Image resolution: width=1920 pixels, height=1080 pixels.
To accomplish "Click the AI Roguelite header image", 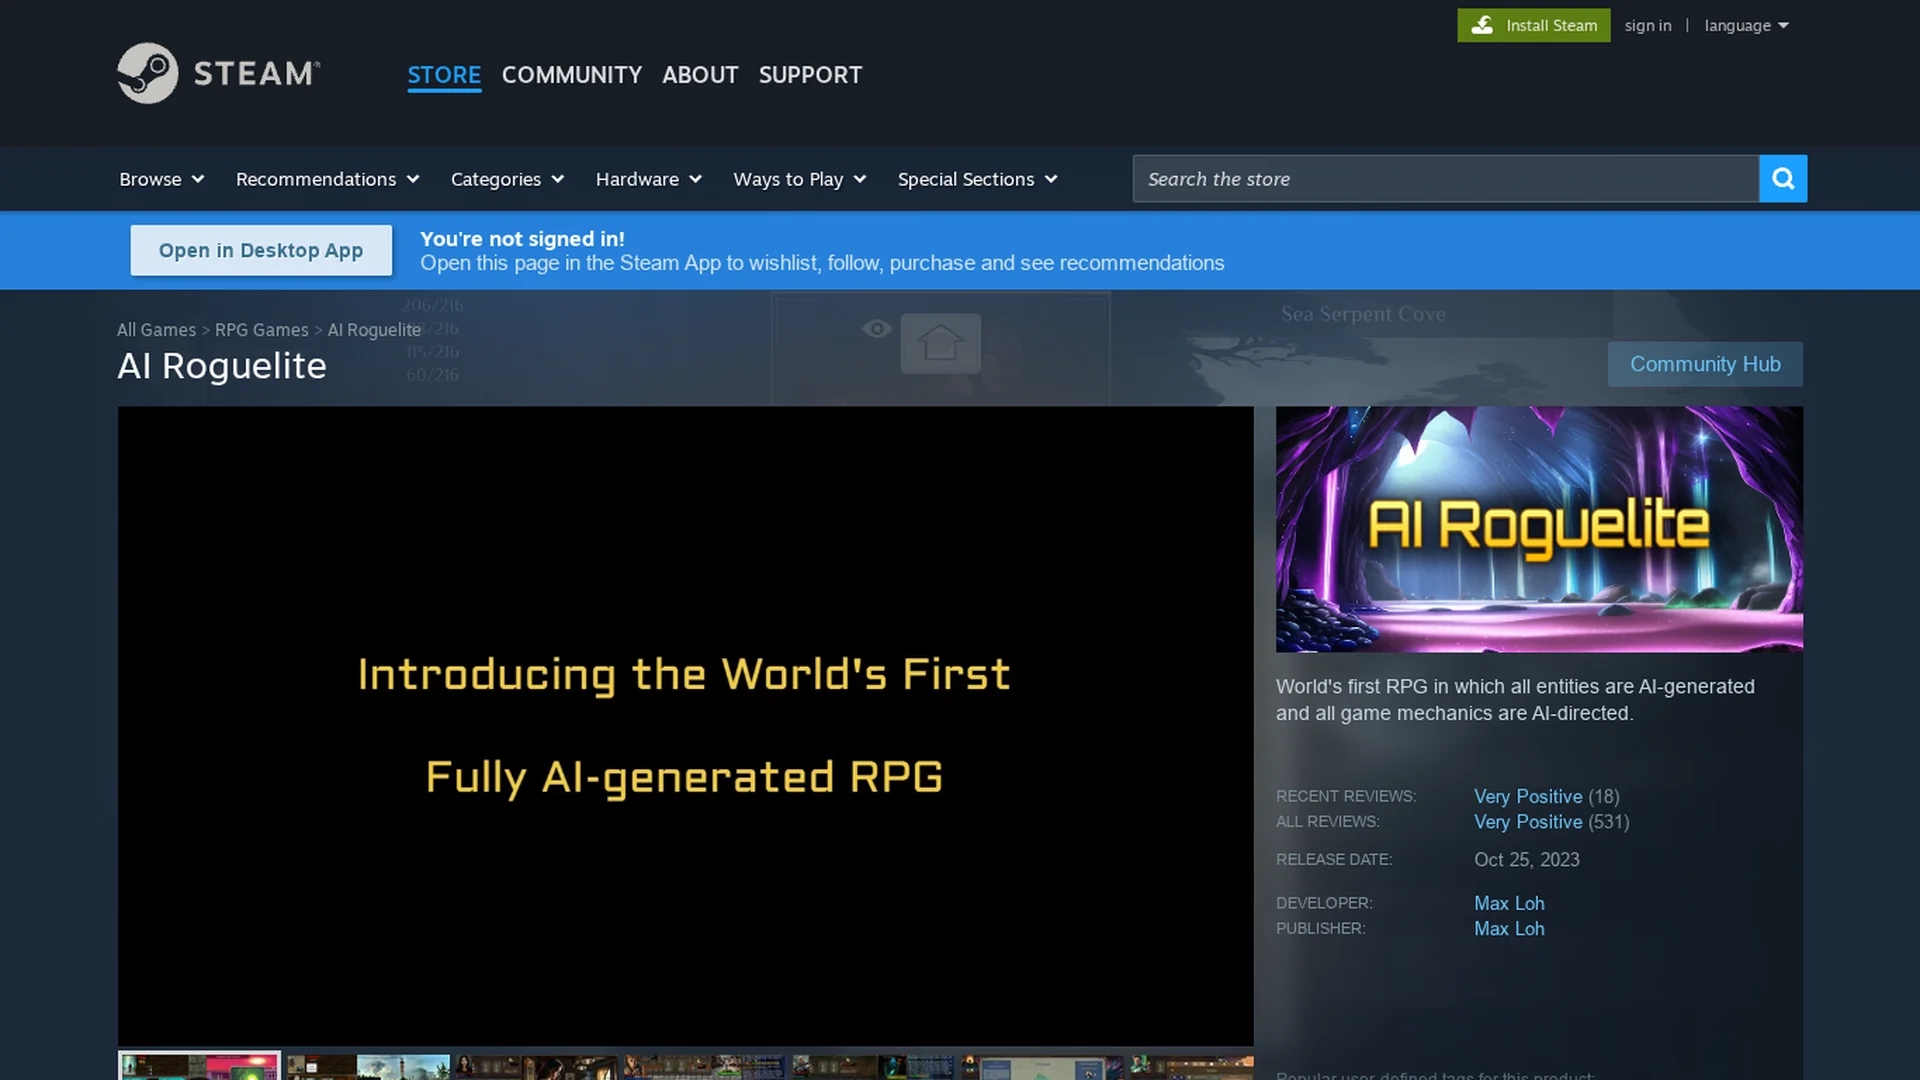I will (1539, 529).
